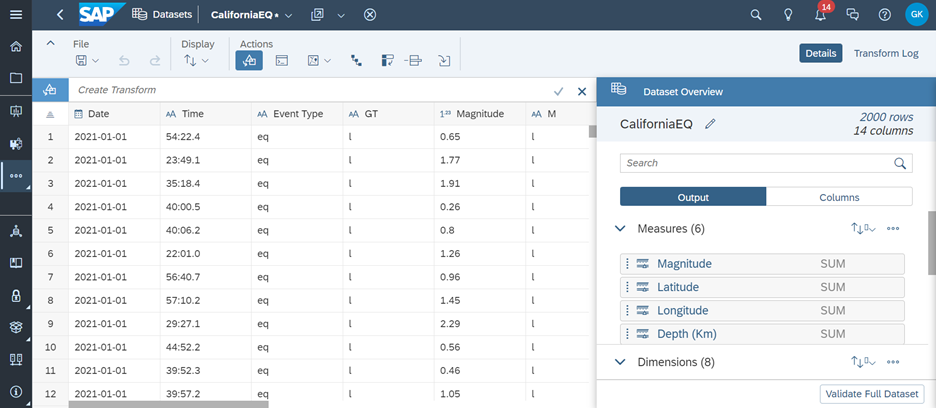Open the lightbulb help tips icon
Screen dimensions: 936x408
[x=788, y=15]
